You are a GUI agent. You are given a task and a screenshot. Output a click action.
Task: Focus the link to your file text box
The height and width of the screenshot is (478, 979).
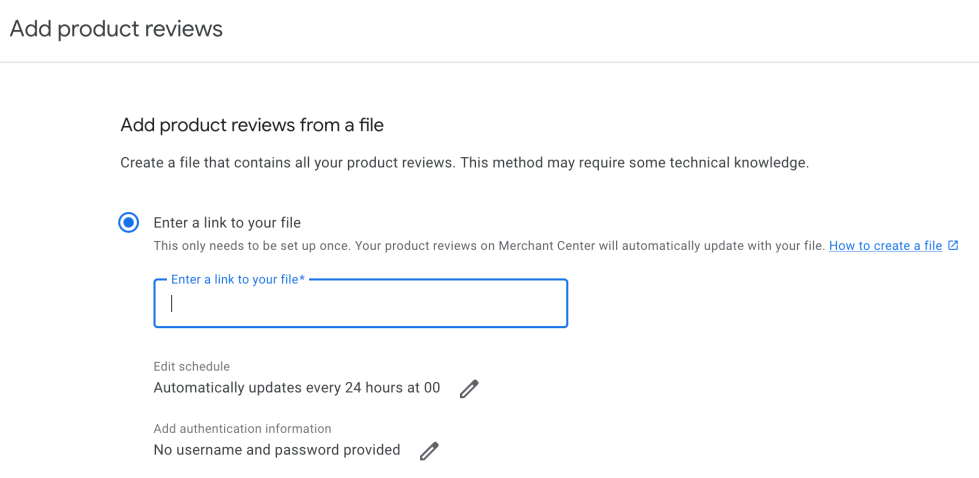pos(360,304)
